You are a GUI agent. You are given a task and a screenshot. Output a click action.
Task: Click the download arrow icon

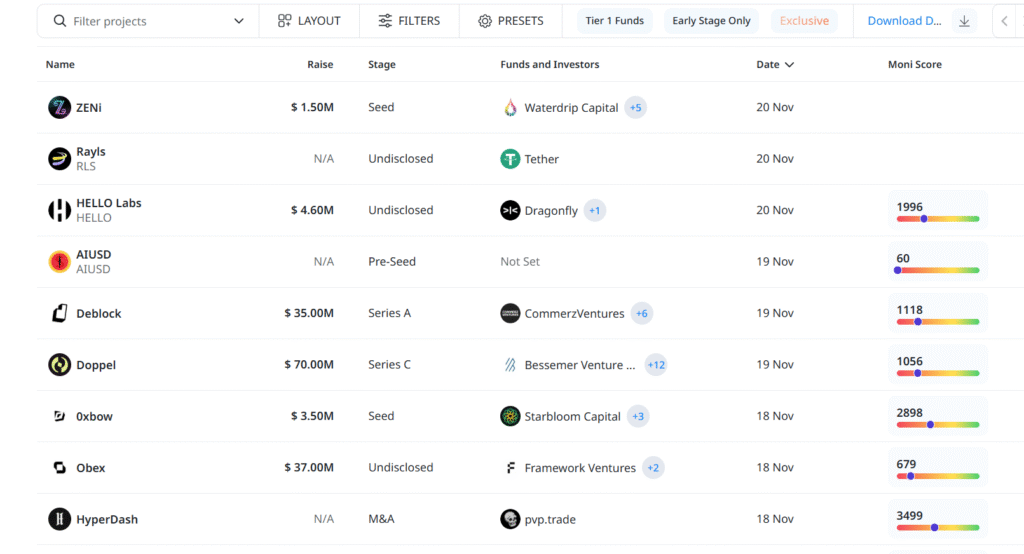click(x=964, y=21)
